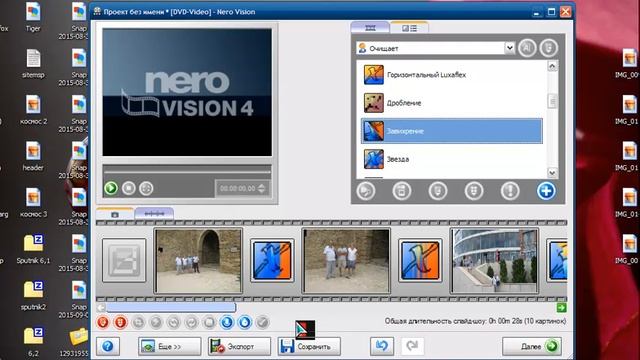640x360 pixels.
Task: Select the glass building photo thumbnail
Action: (x=494, y=260)
